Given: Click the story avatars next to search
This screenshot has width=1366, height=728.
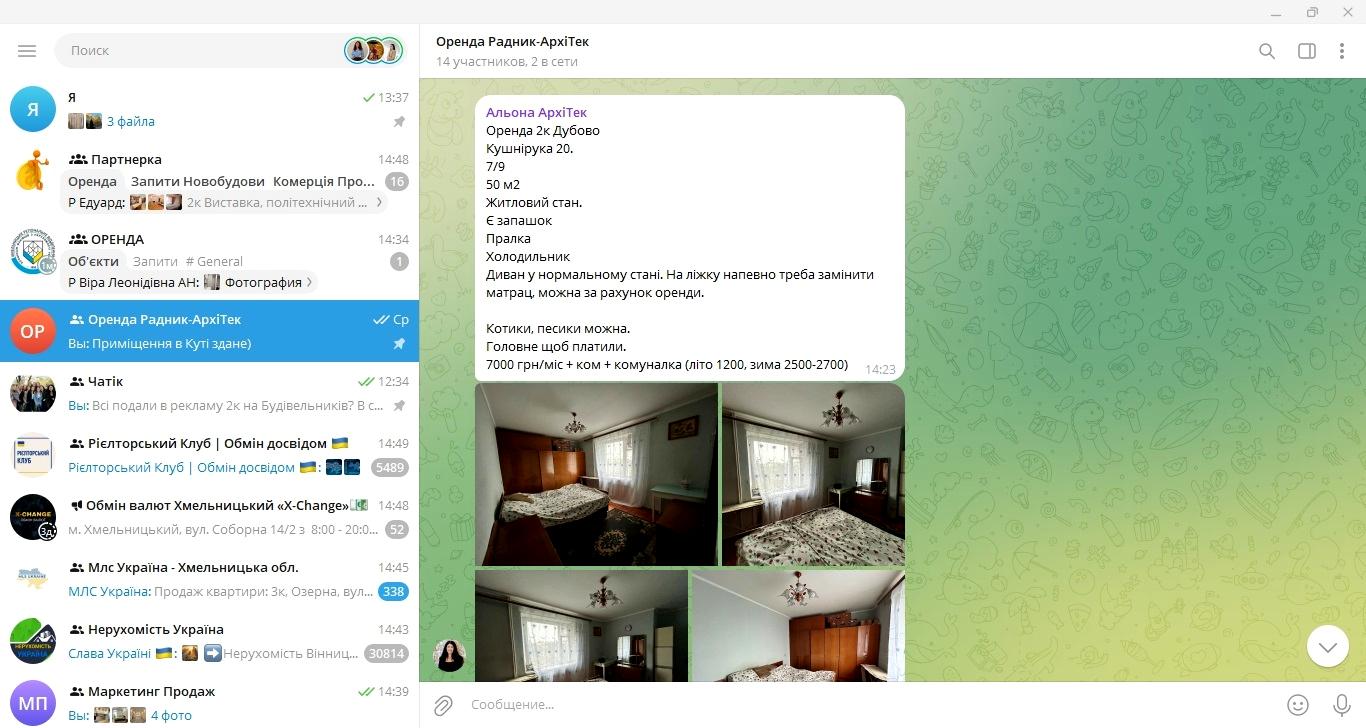Looking at the screenshot, I should coord(373,51).
